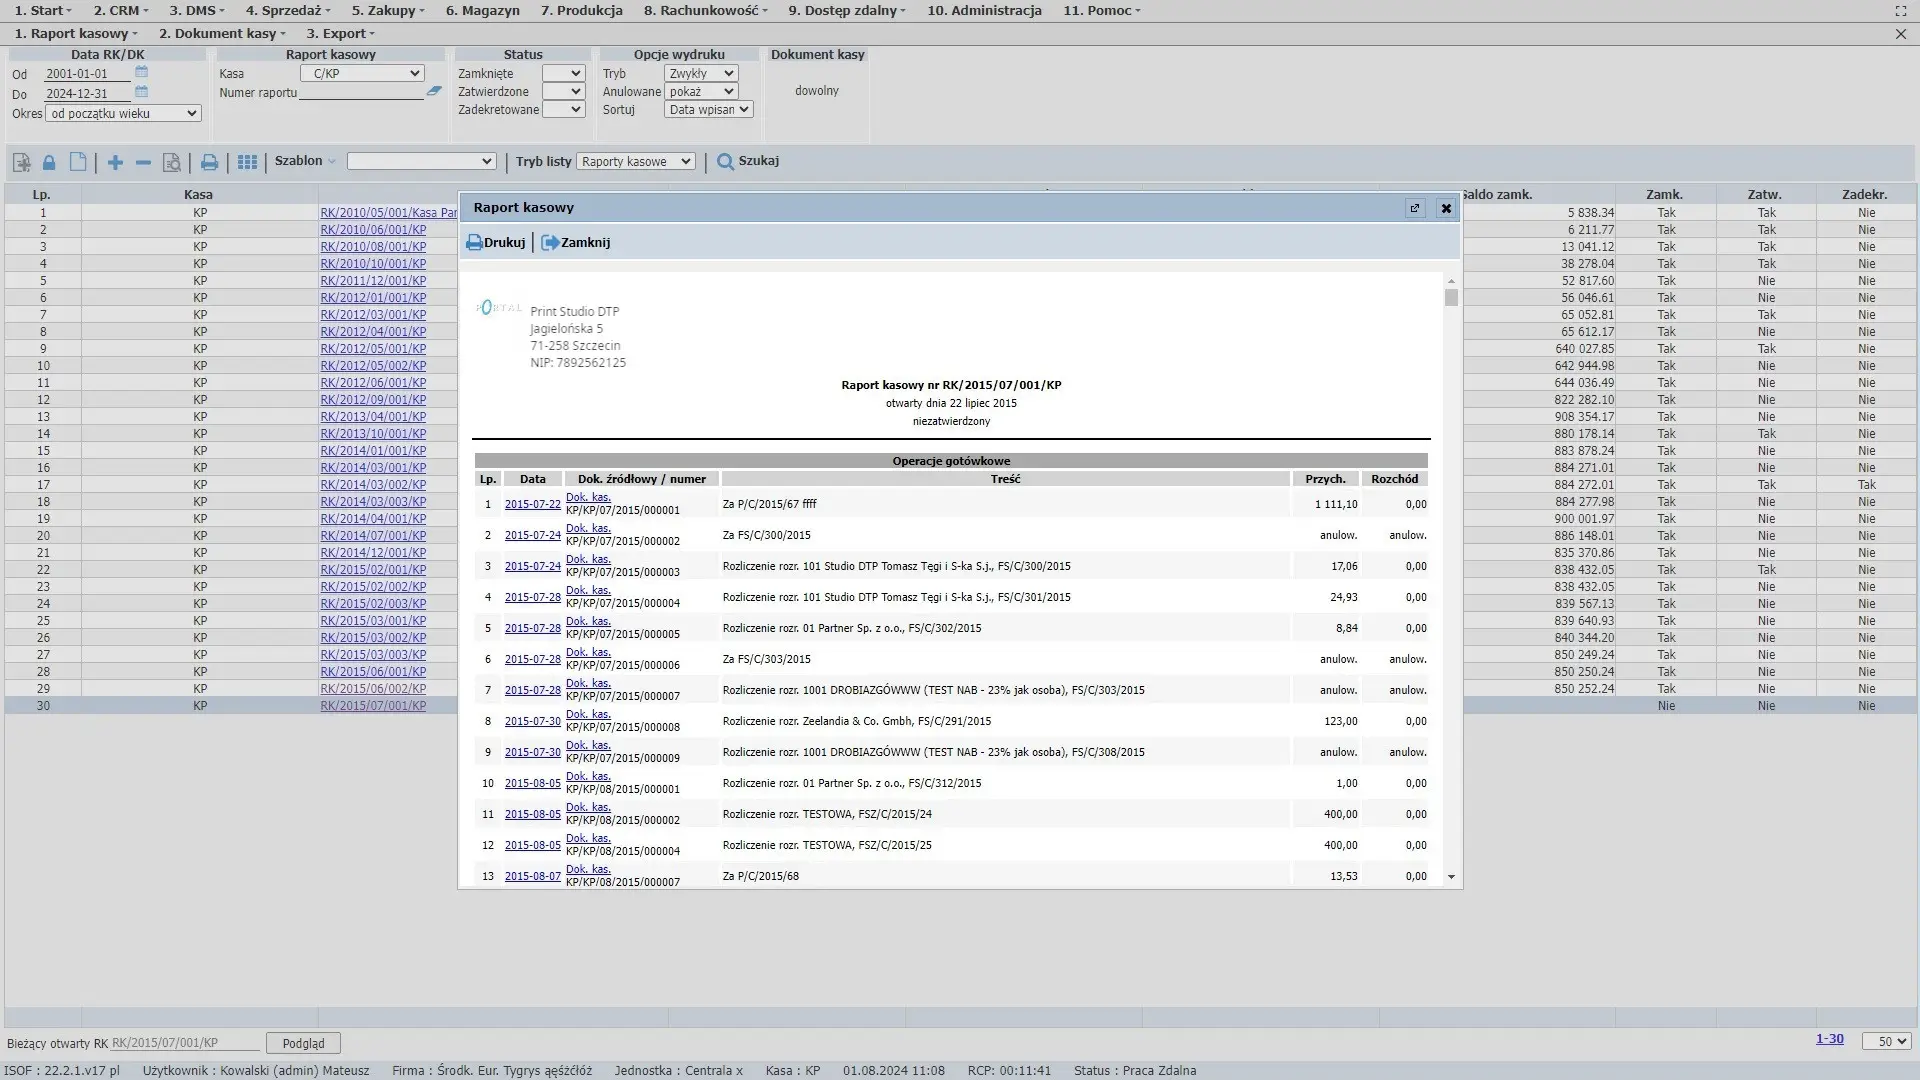Click eraser icon next to Numer raportu
Screen dimensions: 1920x1080
pos(434,91)
